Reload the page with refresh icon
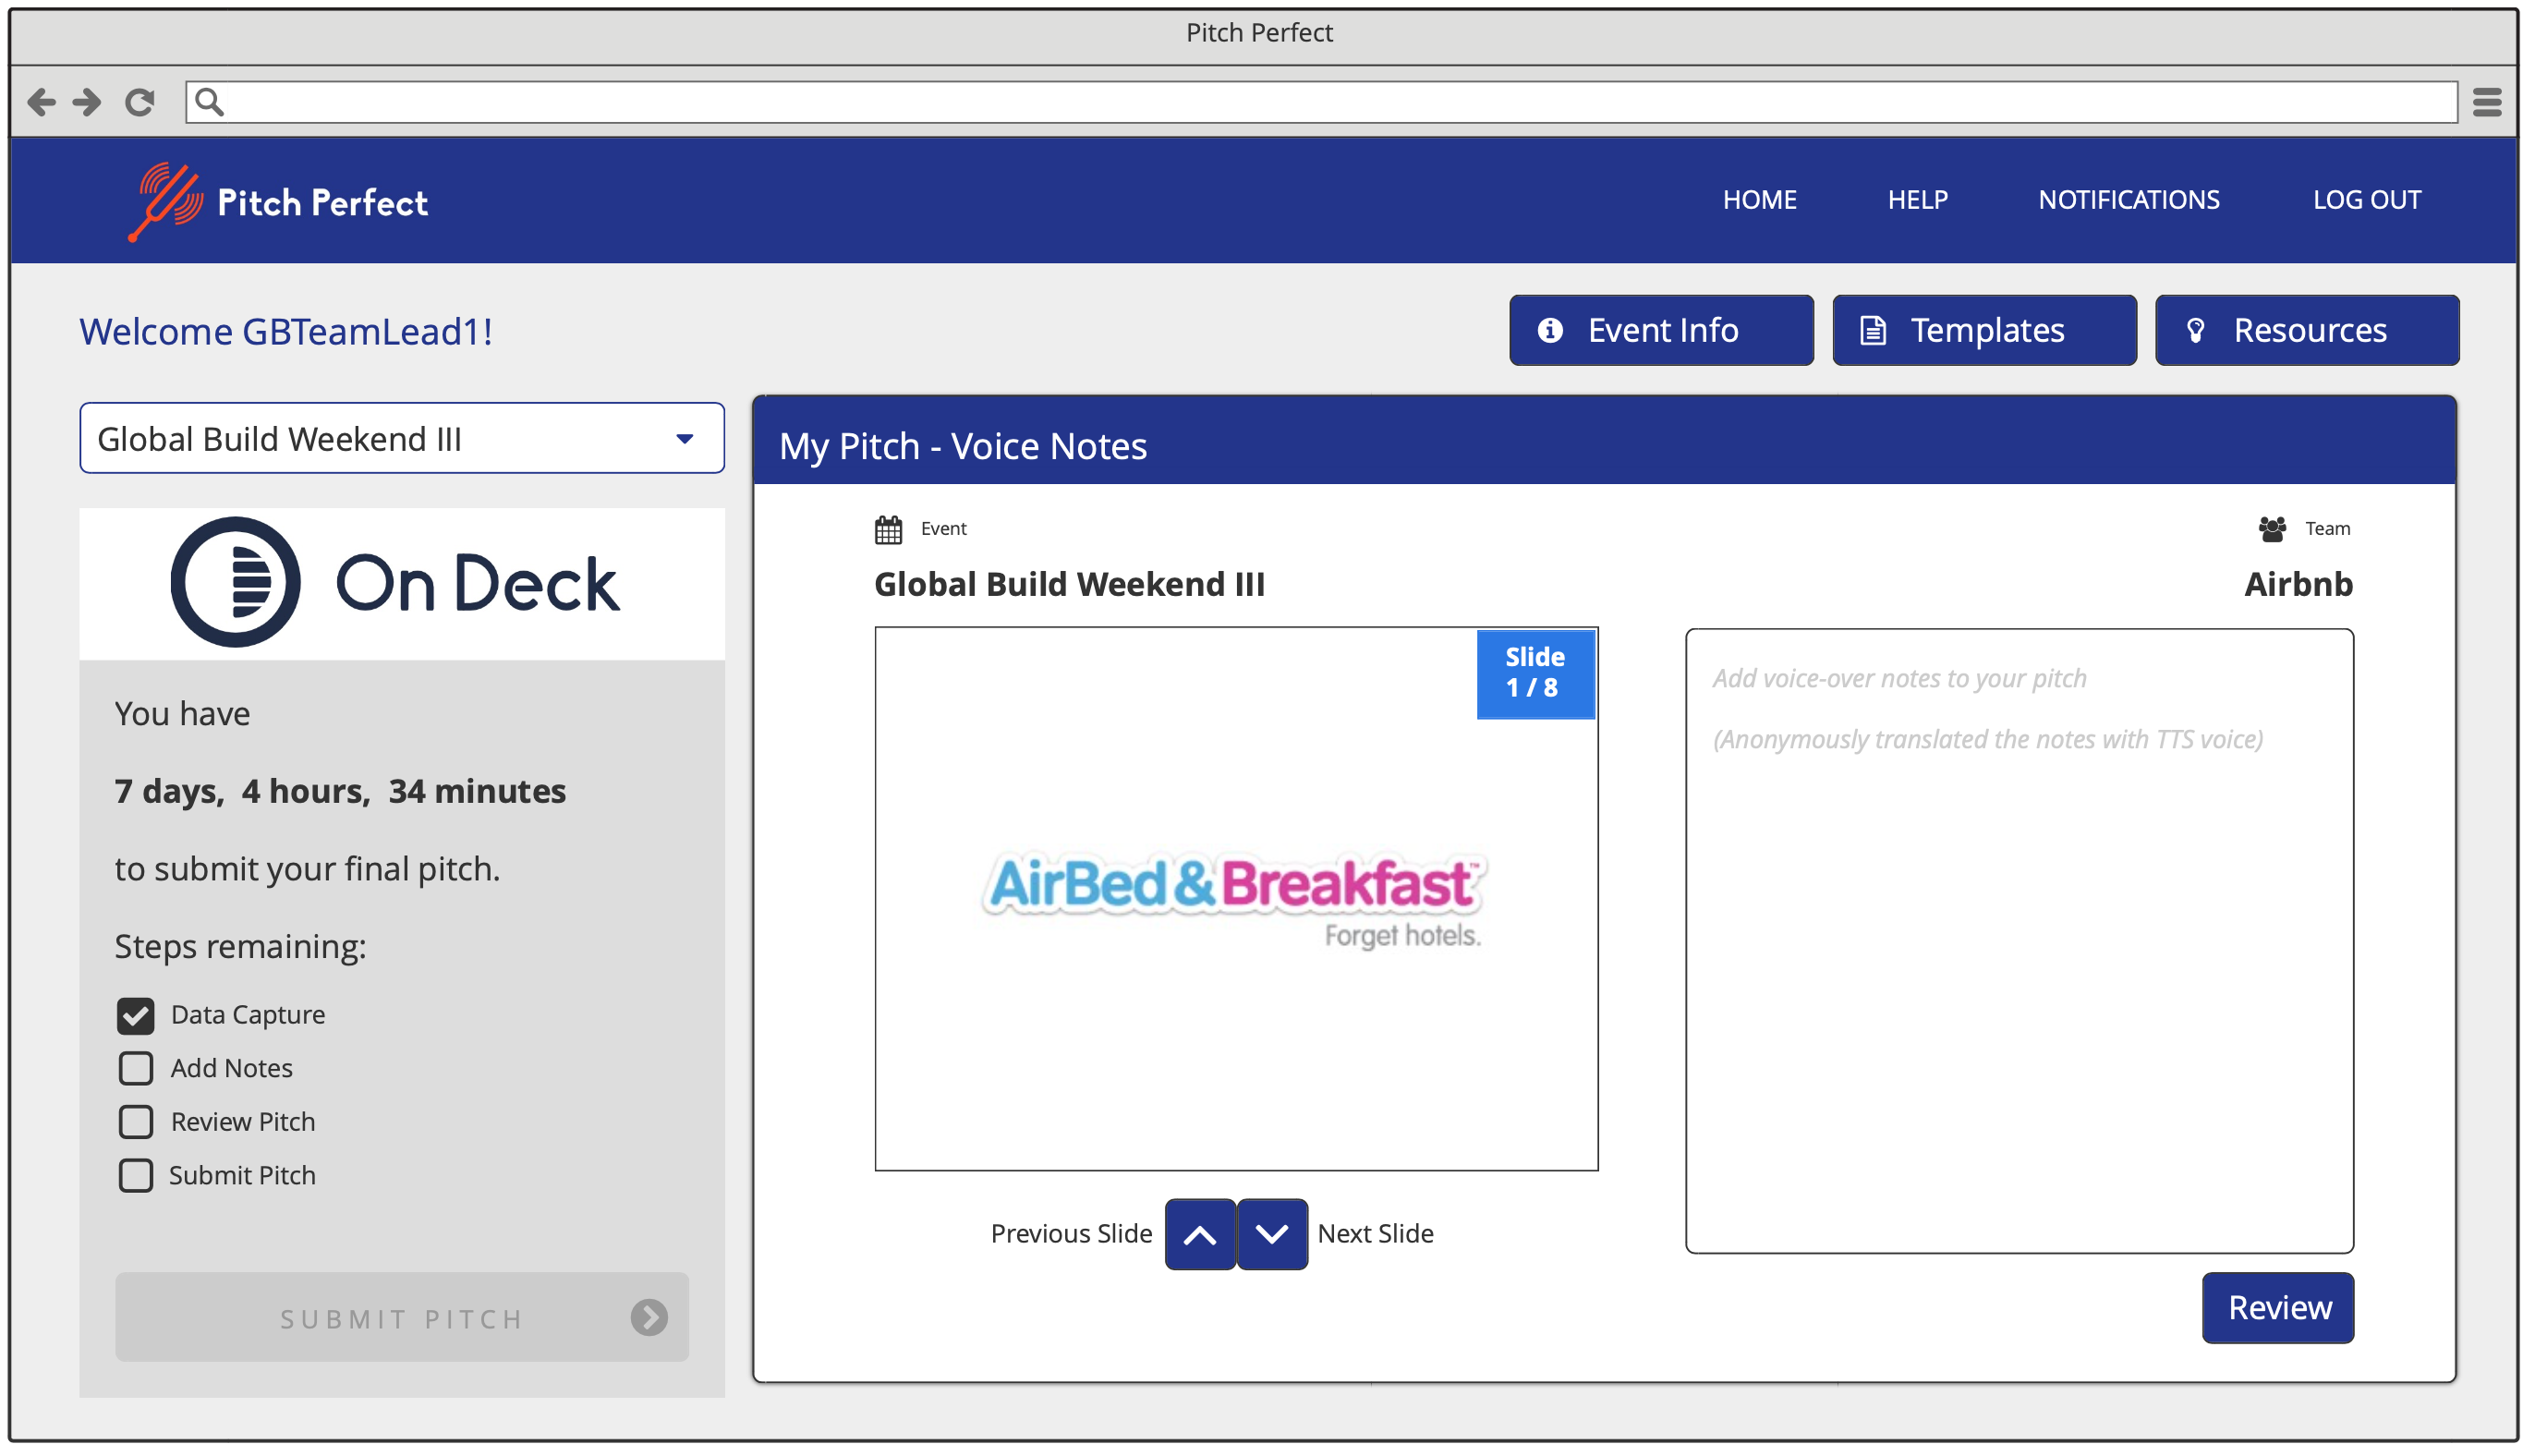This screenshot has height=1456, width=2535. (140, 102)
